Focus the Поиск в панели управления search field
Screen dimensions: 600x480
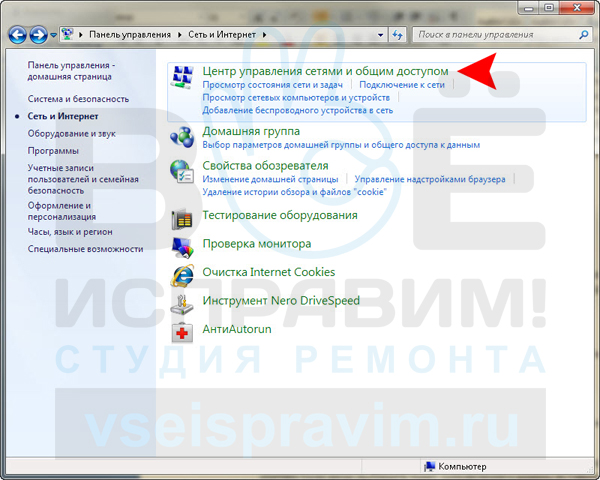tap(497, 35)
